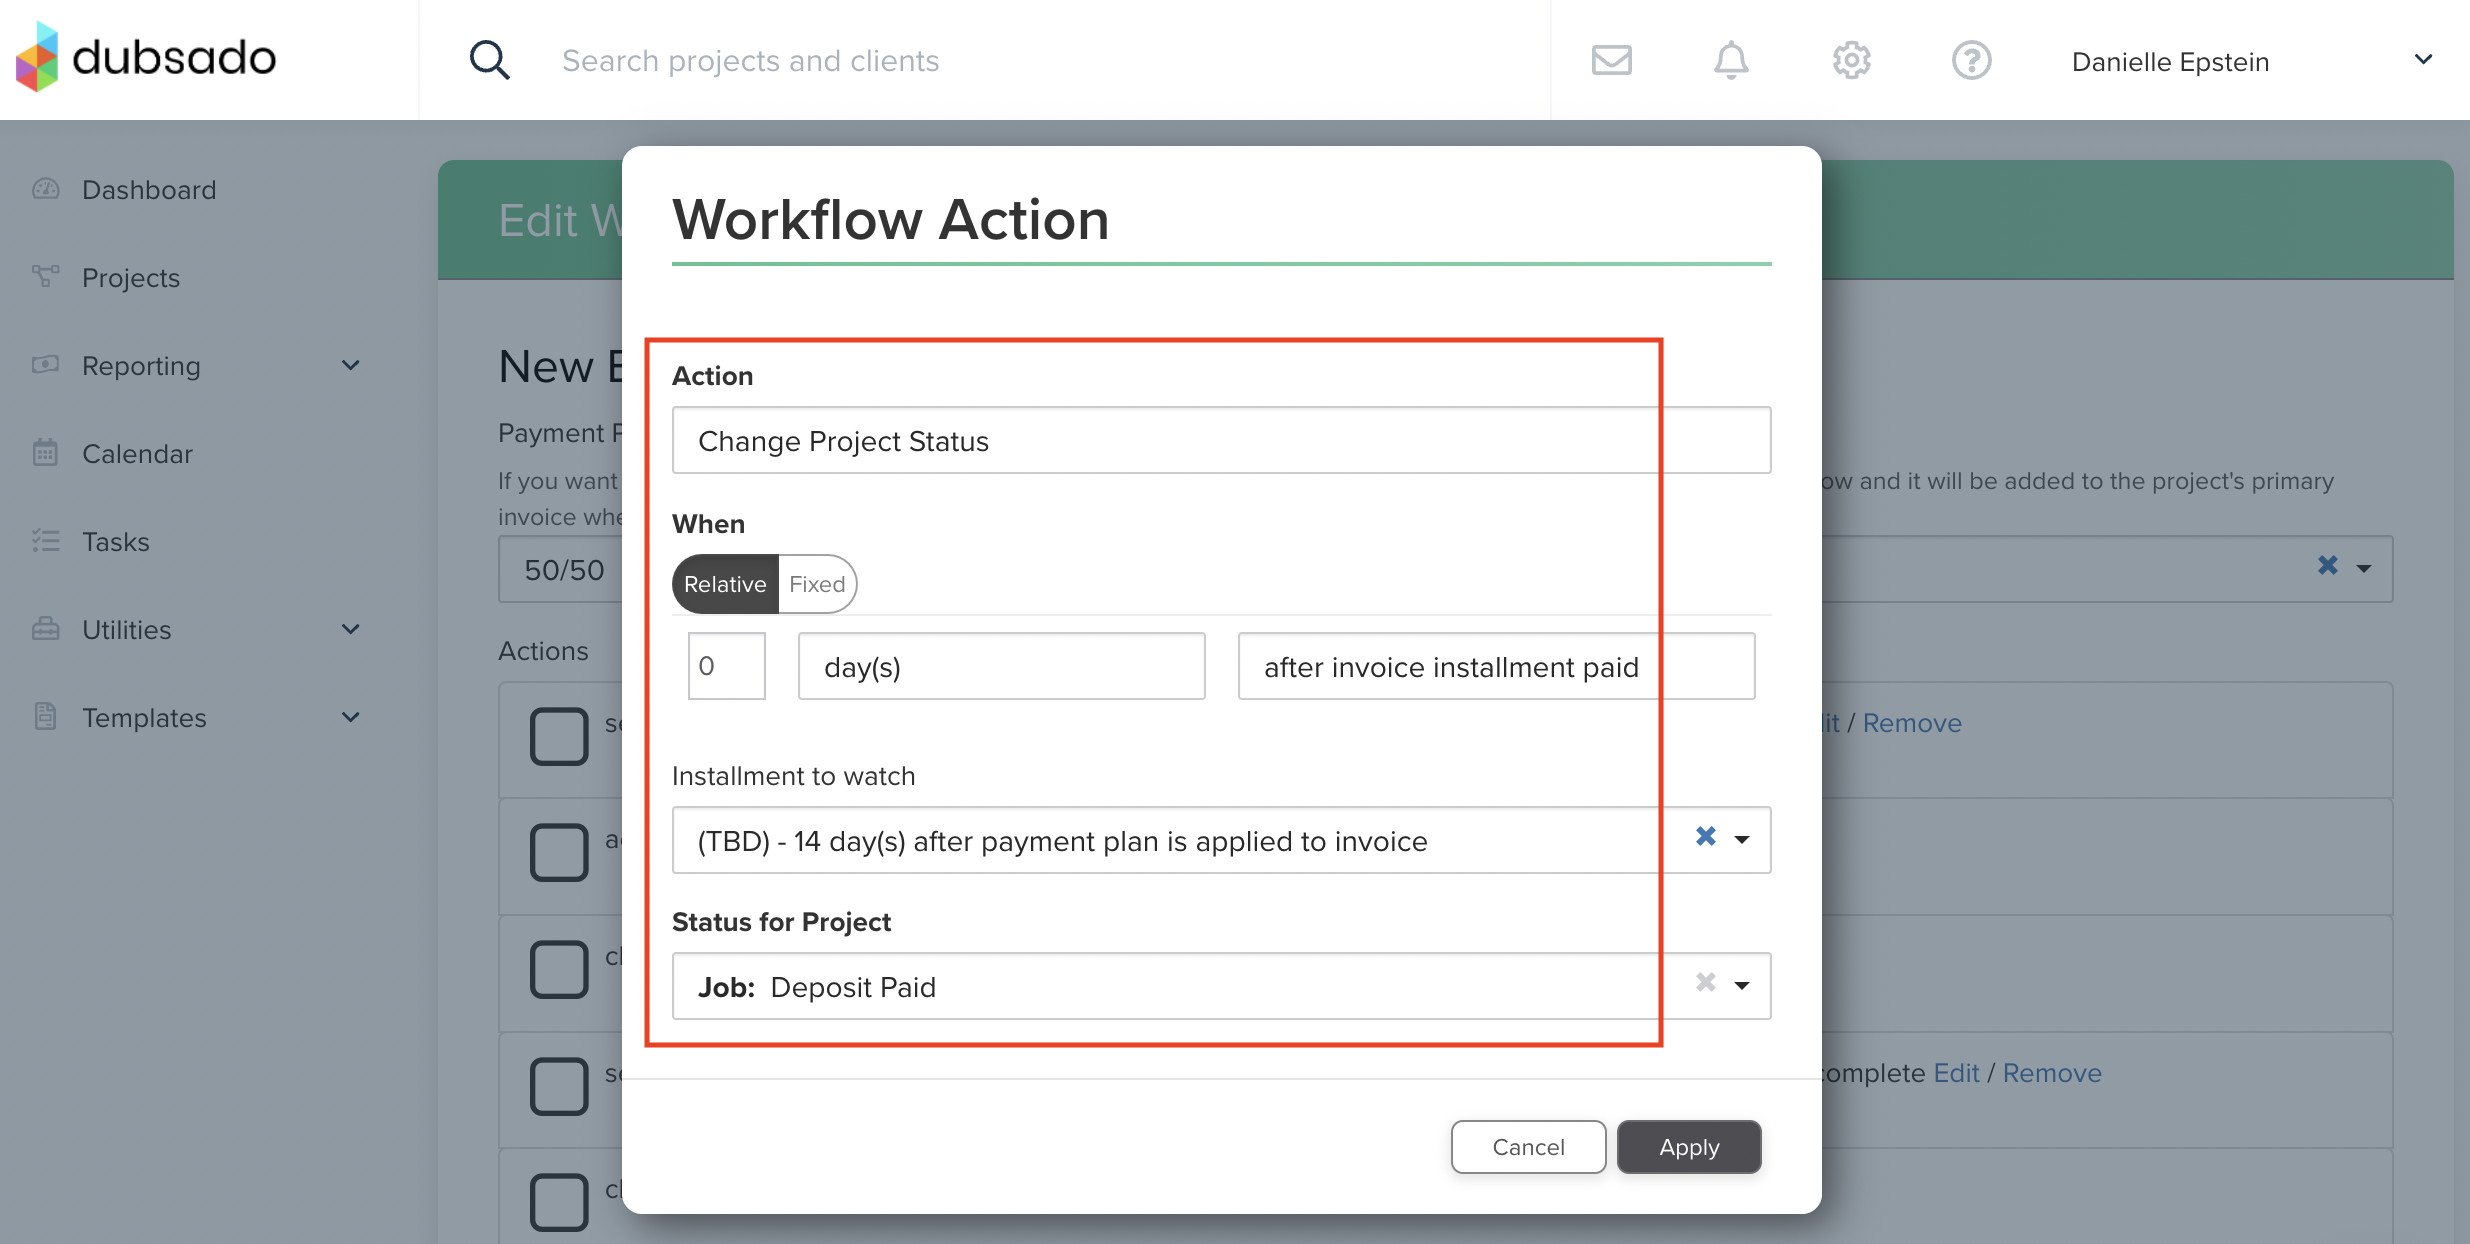Screen dimensions: 2470x1244
Task: Open the settings gear icon
Action: [x=1851, y=60]
